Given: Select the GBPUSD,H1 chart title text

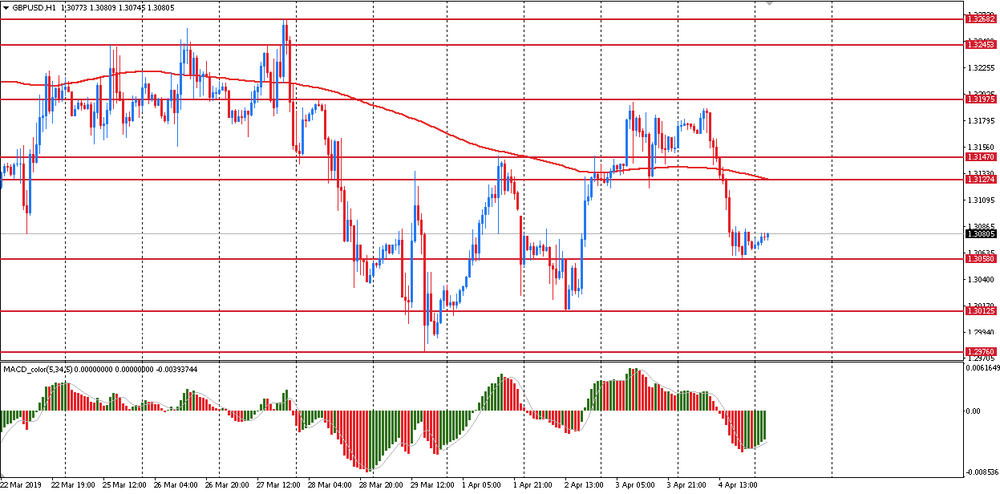Looking at the screenshot, I should coord(33,8).
